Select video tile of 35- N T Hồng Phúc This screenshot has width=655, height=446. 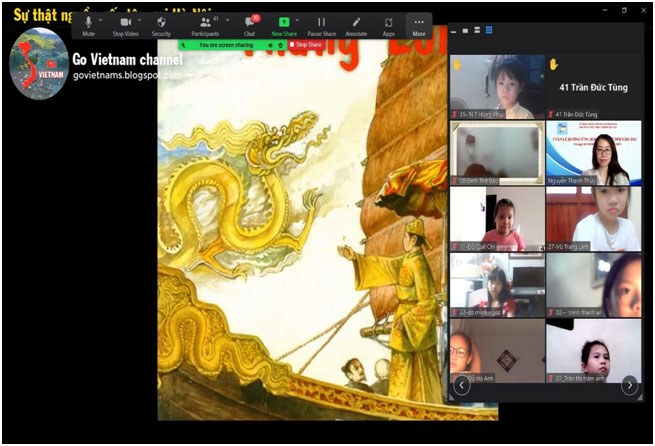point(497,87)
